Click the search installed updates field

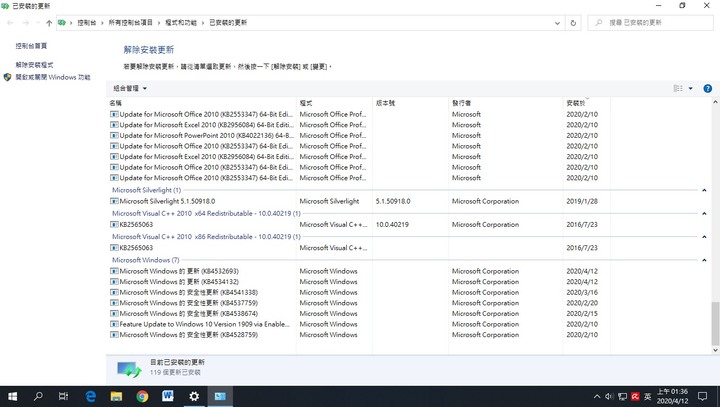pyautogui.click(x=650, y=23)
